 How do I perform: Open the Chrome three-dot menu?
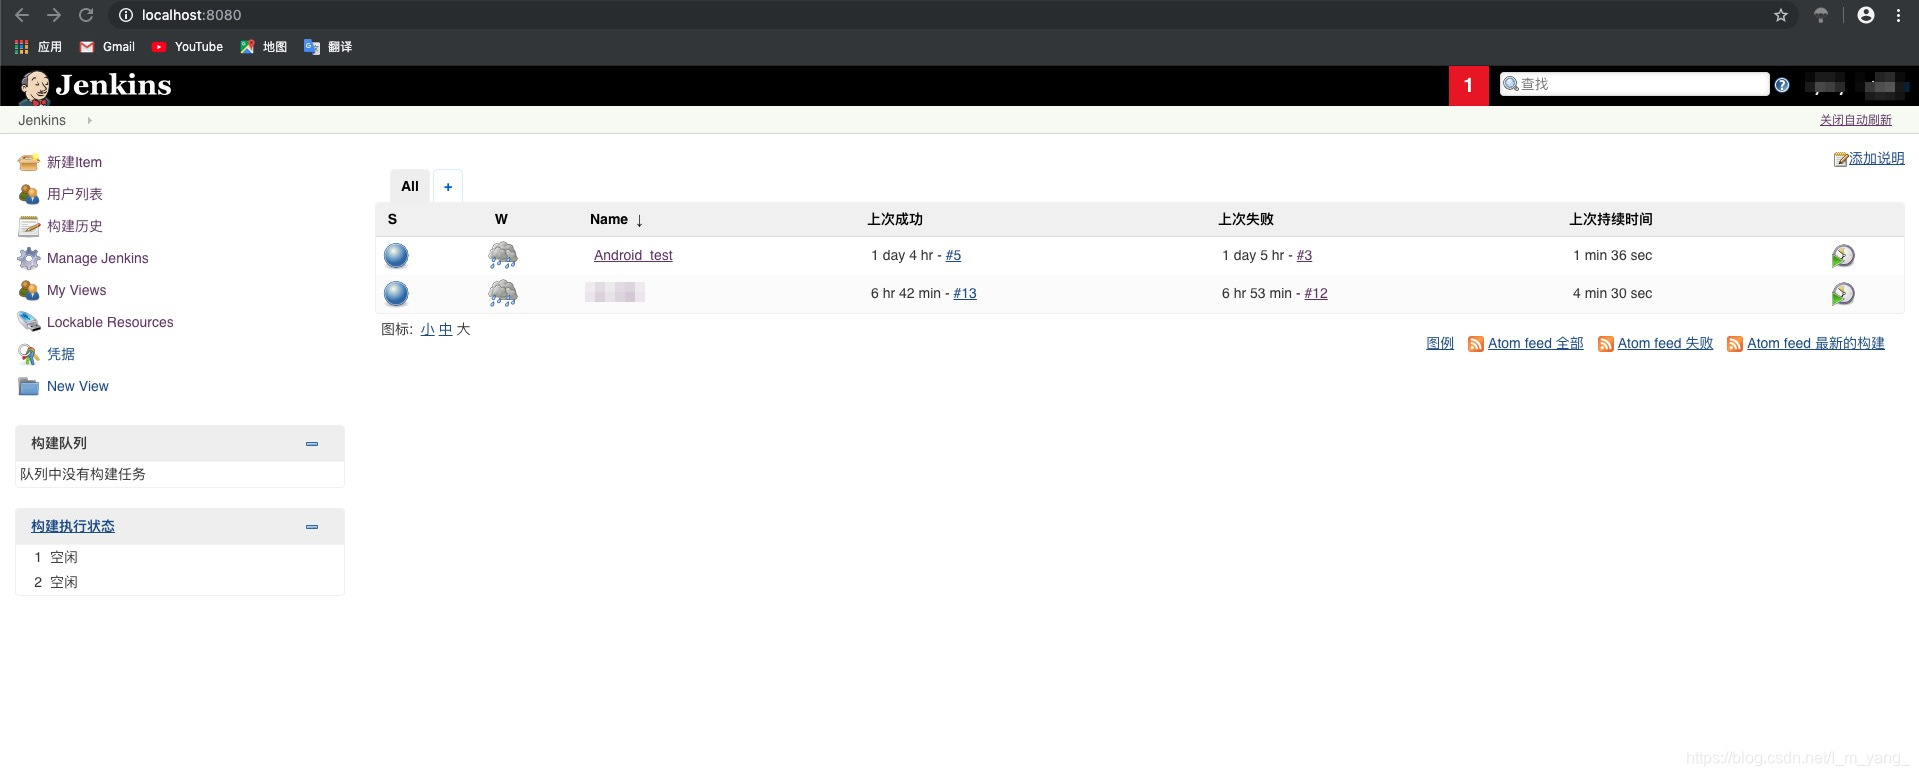pos(1898,15)
